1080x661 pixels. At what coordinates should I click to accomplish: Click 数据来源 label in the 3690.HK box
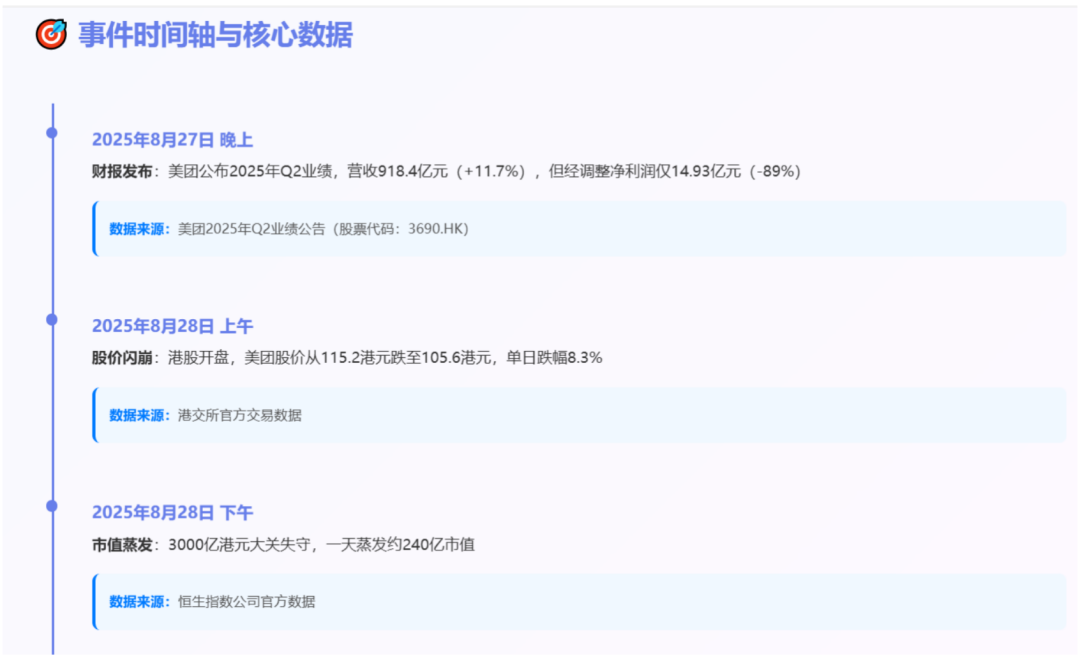coord(139,229)
